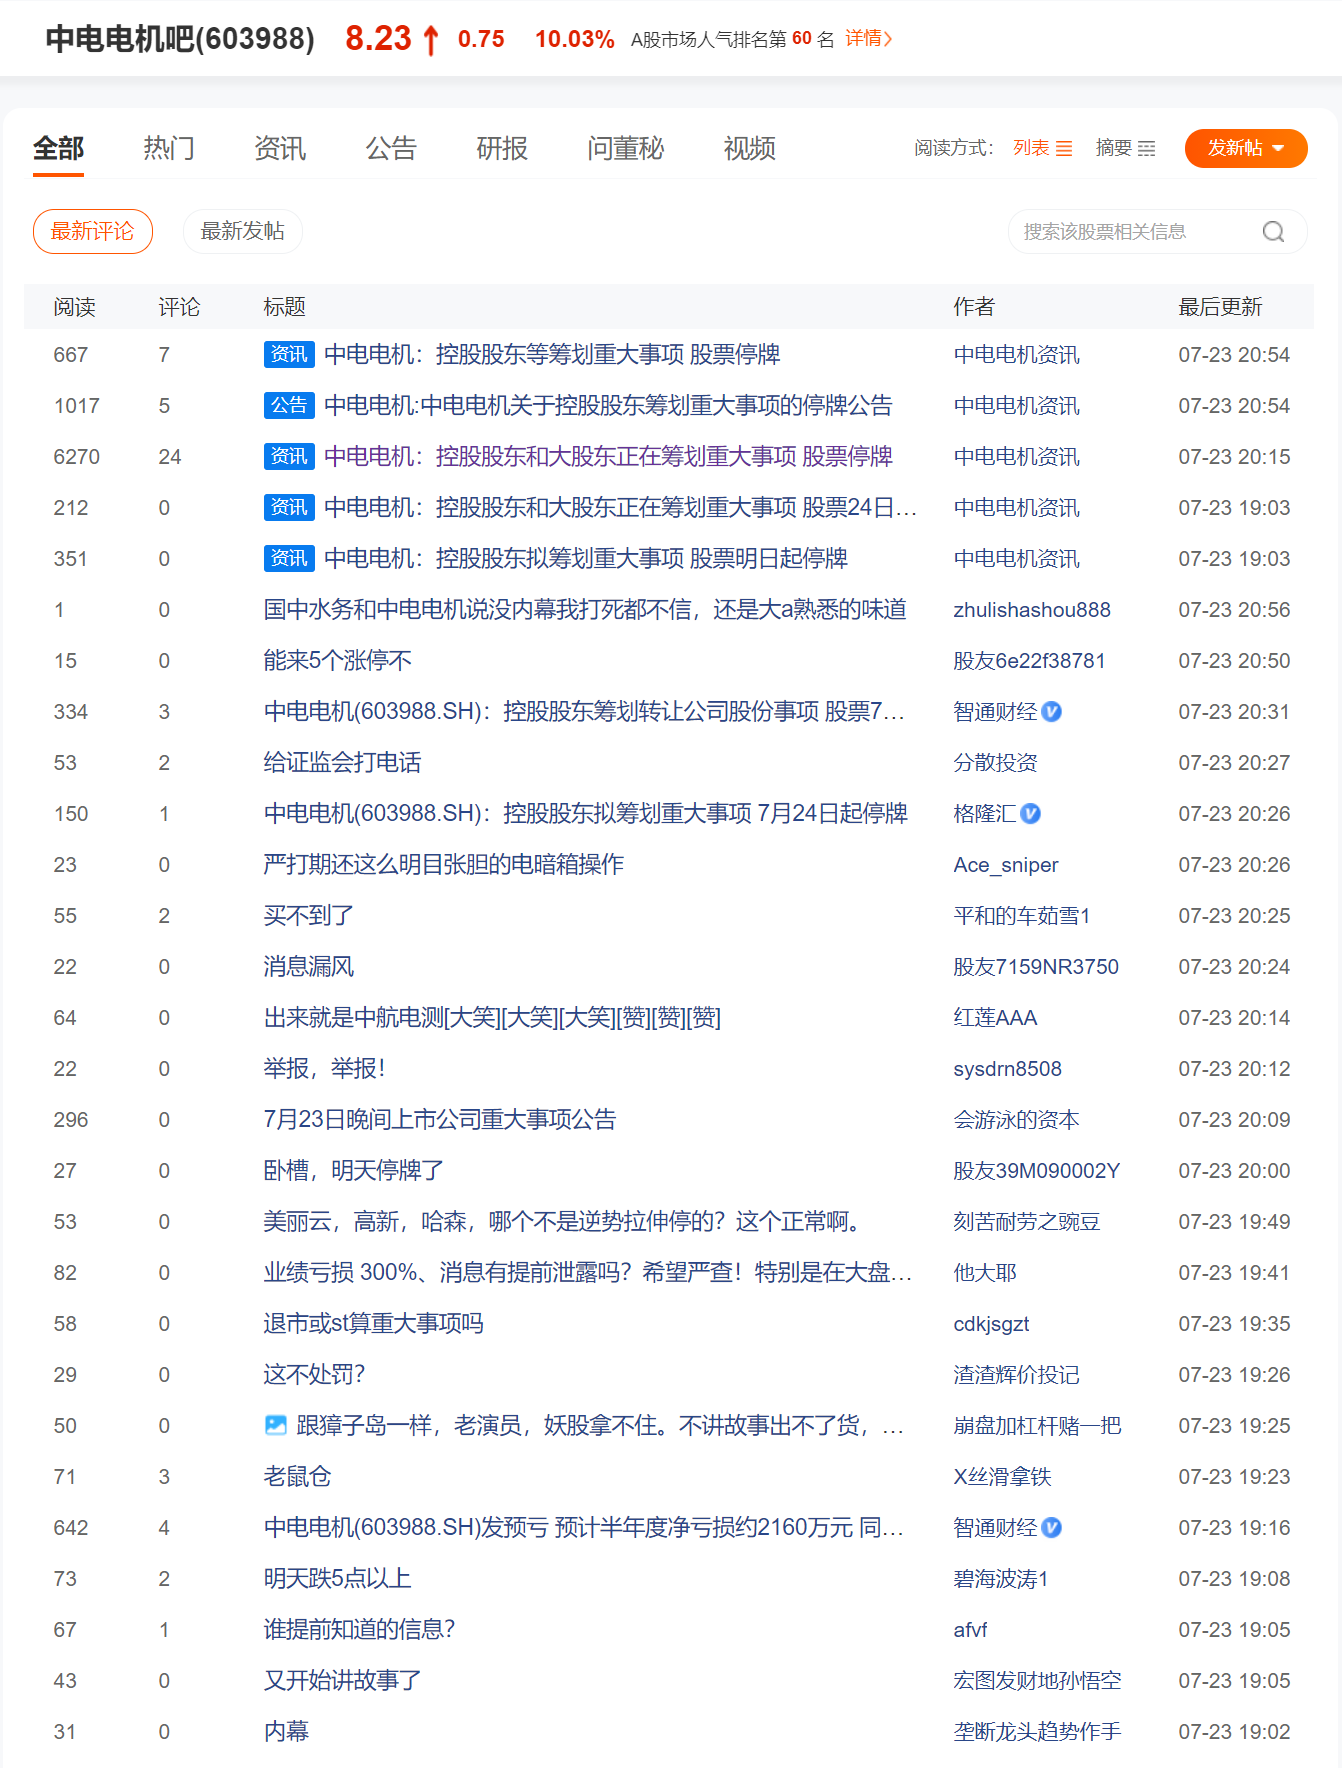This screenshot has width=1342, height=1768.
Task: Open author profile sysdrn8508
Action: click(x=1008, y=1069)
